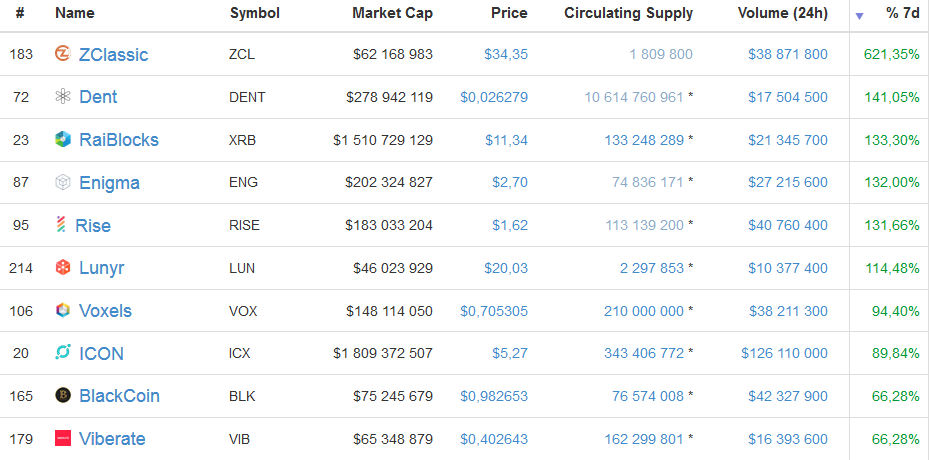
Task: Select ICON market cap $1 809 372 507
Action: [383, 353]
